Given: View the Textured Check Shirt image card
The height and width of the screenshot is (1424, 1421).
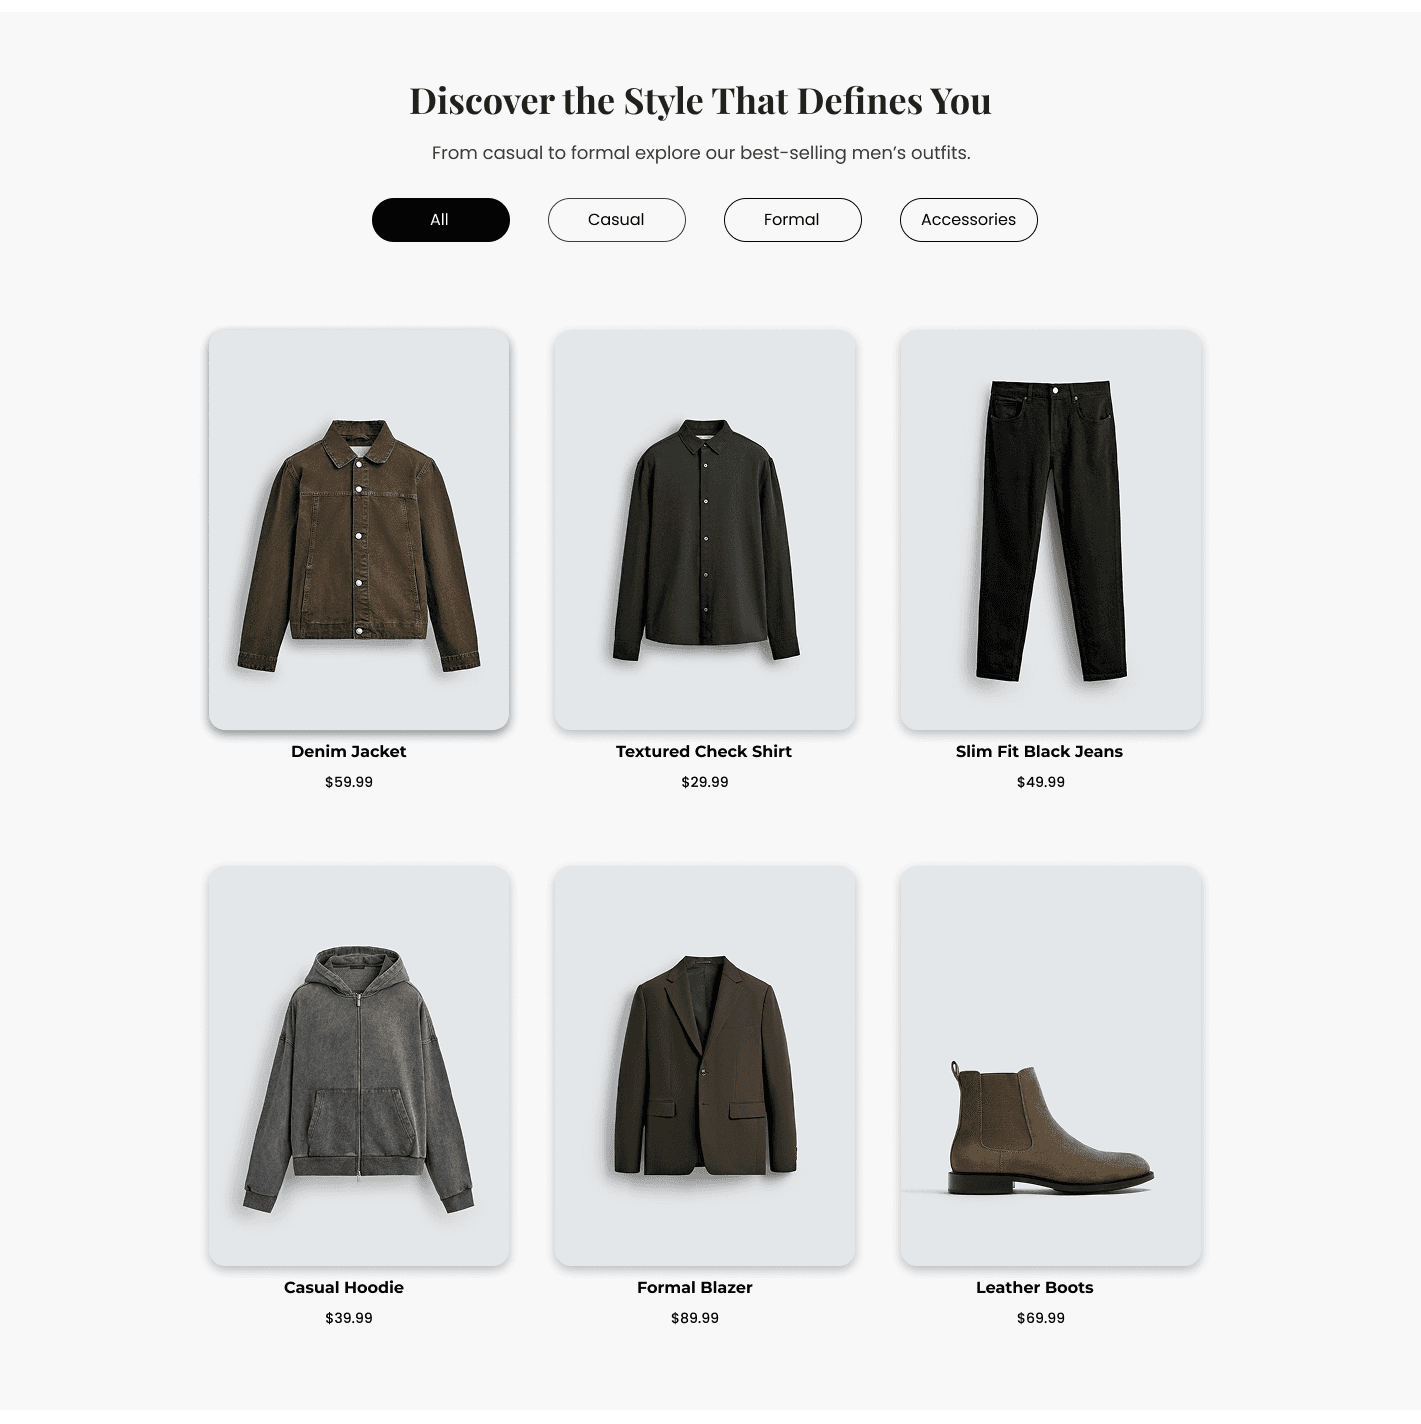Looking at the screenshot, I should (x=705, y=530).
